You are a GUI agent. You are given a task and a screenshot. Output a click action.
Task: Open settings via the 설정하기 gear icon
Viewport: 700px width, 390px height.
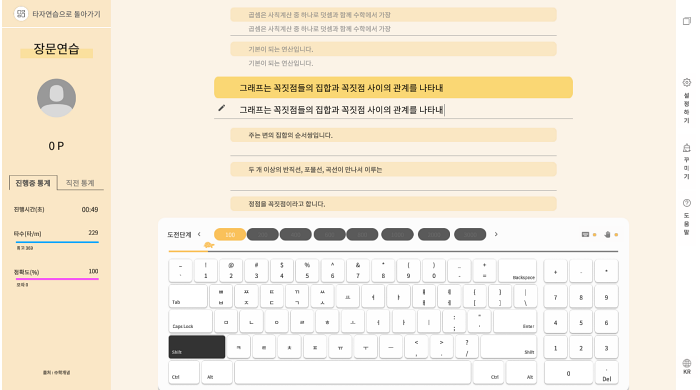[x=687, y=83]
